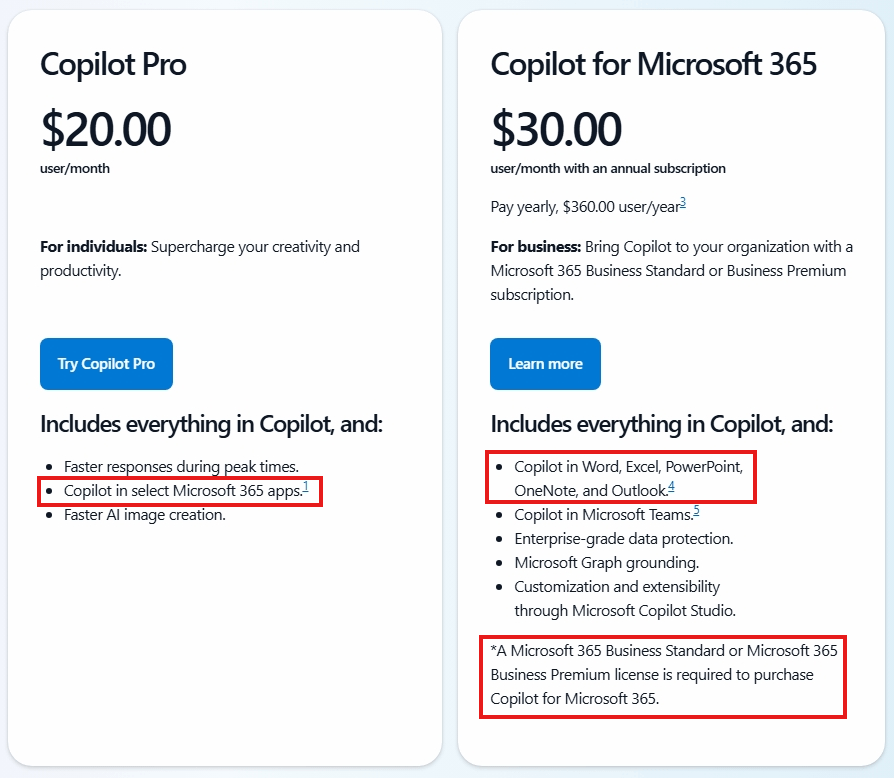Open footnote 4 after OneNote and Outlook
The width and height of the screenshot is (894, 778).
point(672,487)
